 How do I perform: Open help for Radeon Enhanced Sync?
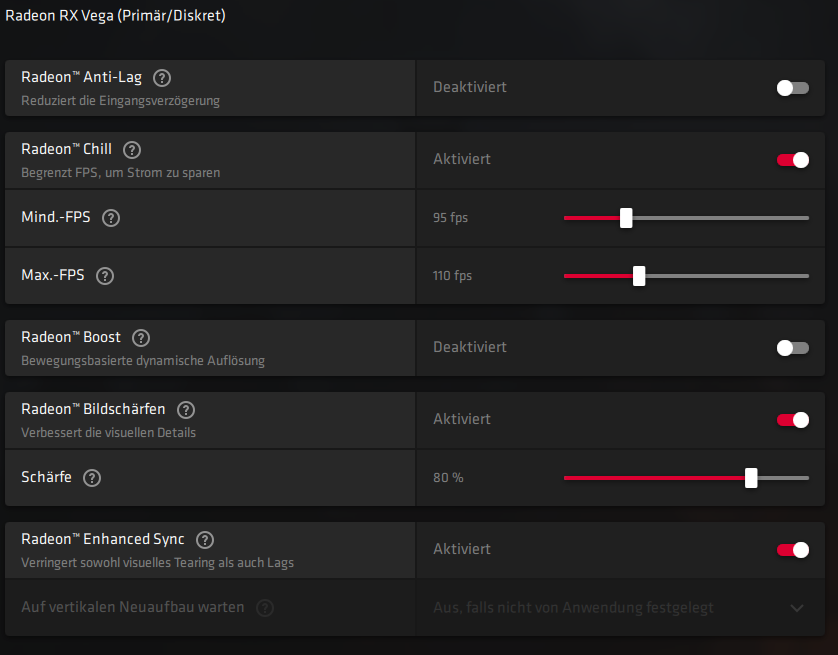point(204,540)
